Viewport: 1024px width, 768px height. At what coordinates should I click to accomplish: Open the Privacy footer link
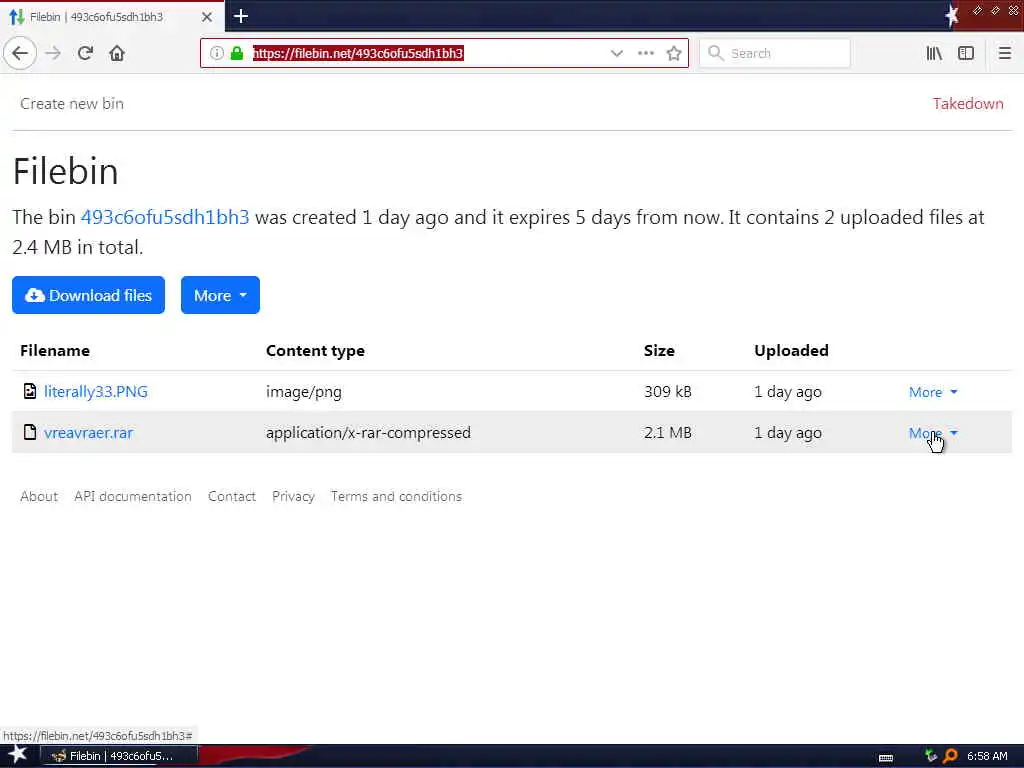pos(293,496)
